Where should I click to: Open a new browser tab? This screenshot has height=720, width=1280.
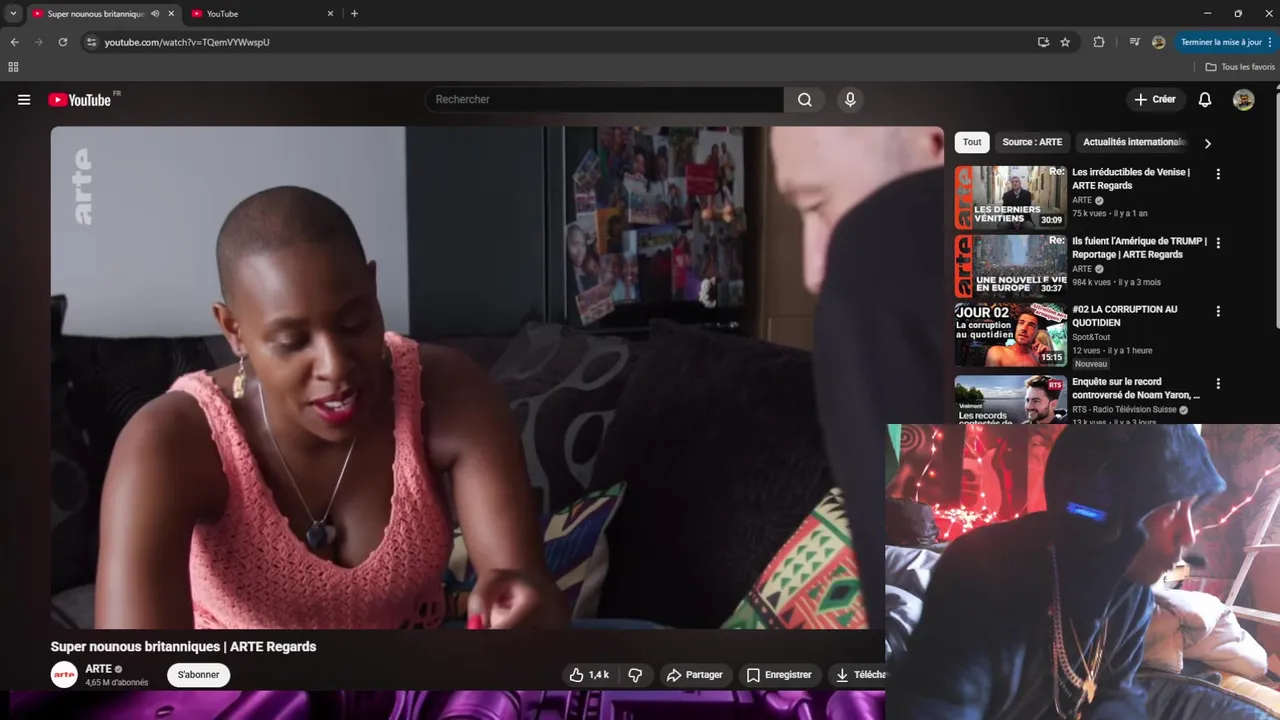(354, 14)
